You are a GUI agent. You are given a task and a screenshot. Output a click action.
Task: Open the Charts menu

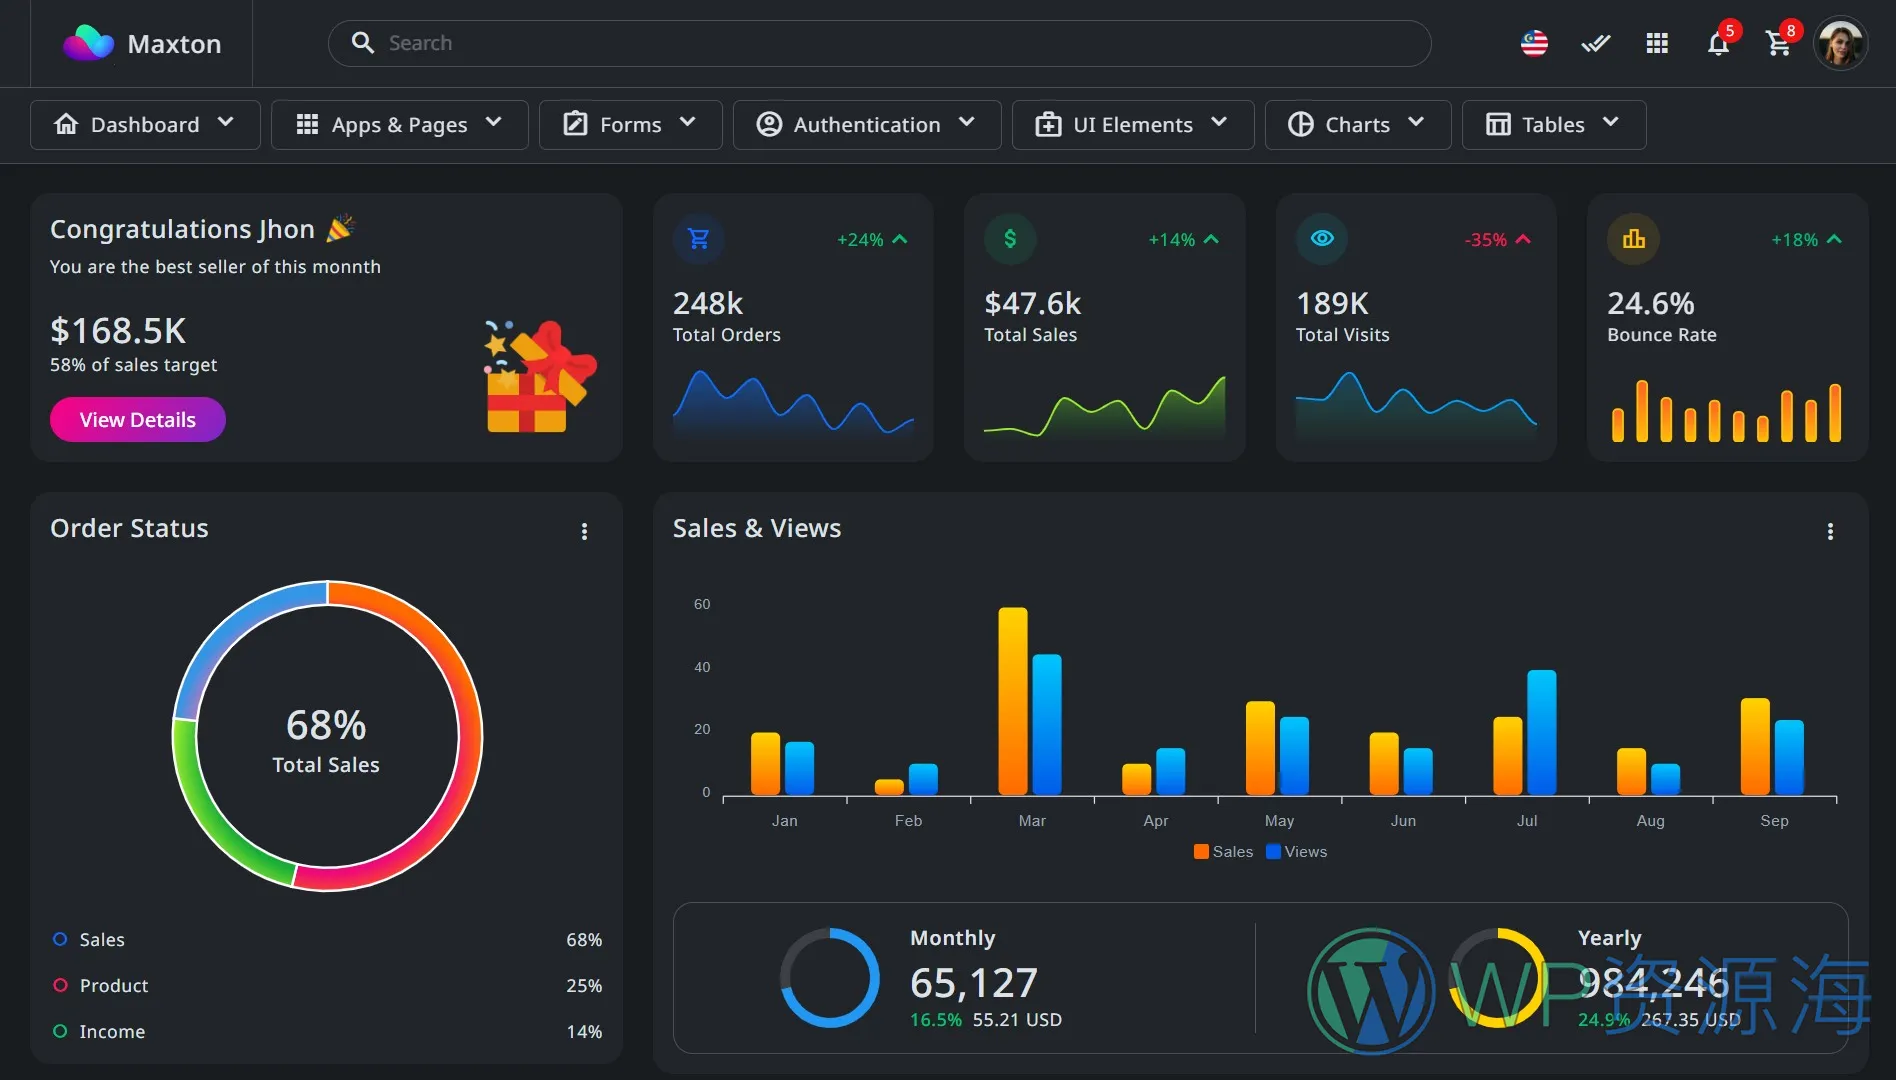pos(1357,124)
